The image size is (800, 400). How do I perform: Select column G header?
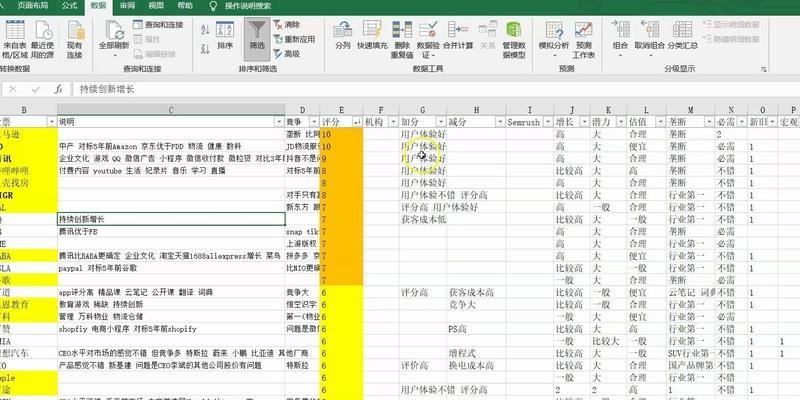click(422, 110)
